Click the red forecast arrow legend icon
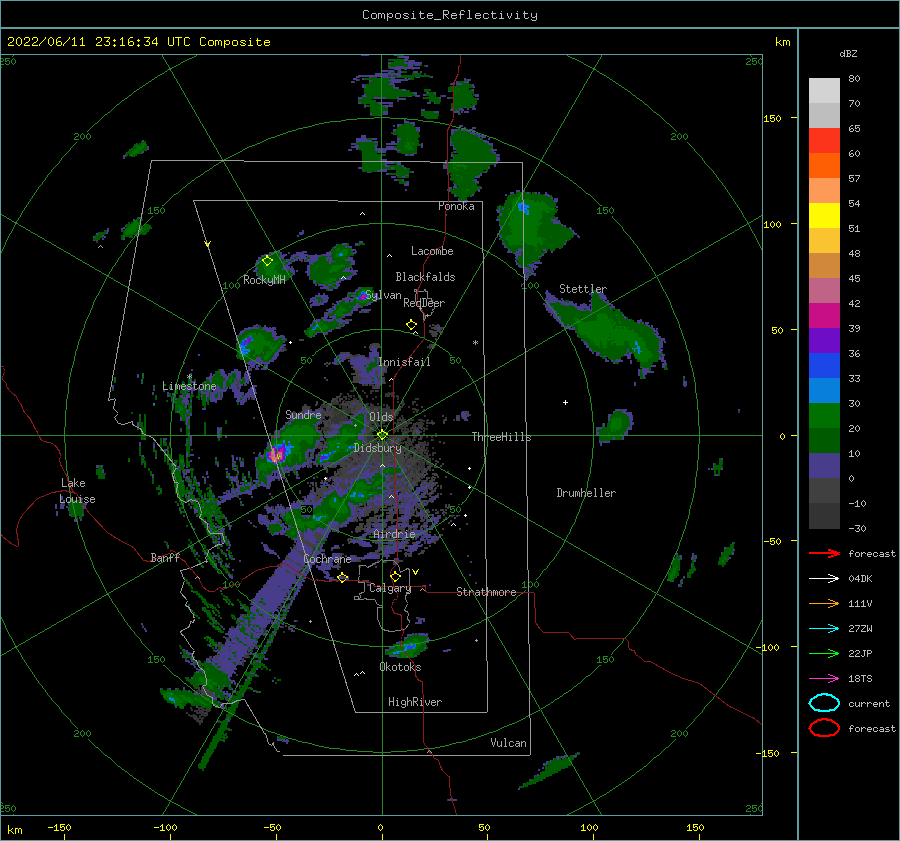This screenshot has height=841, width=900. click(x=824, y=553)
